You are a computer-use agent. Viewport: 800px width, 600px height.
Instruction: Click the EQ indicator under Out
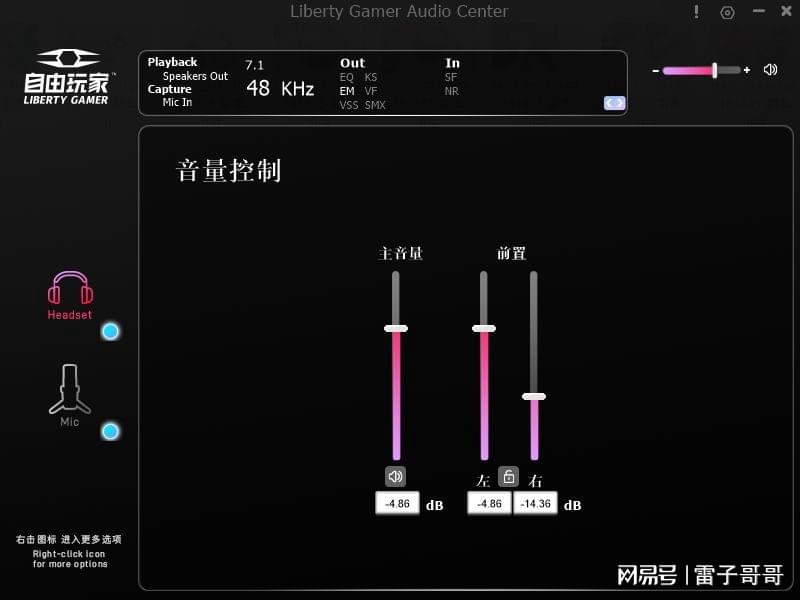[346, 78]
